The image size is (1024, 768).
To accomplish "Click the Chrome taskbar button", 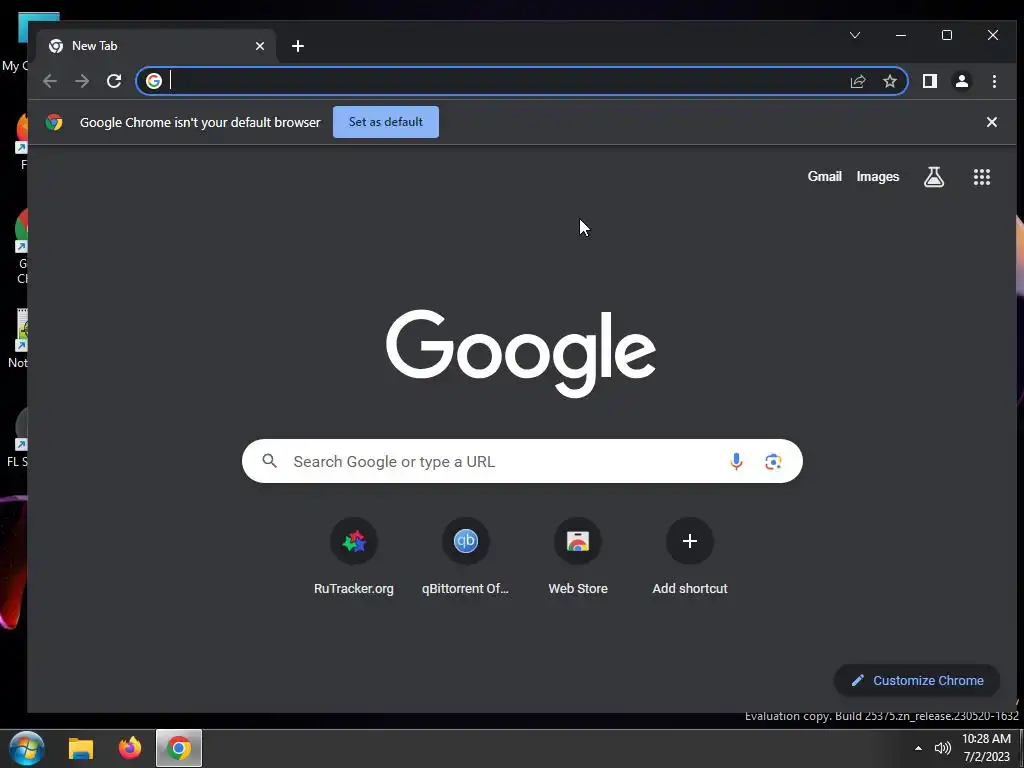I will [178, 748].
